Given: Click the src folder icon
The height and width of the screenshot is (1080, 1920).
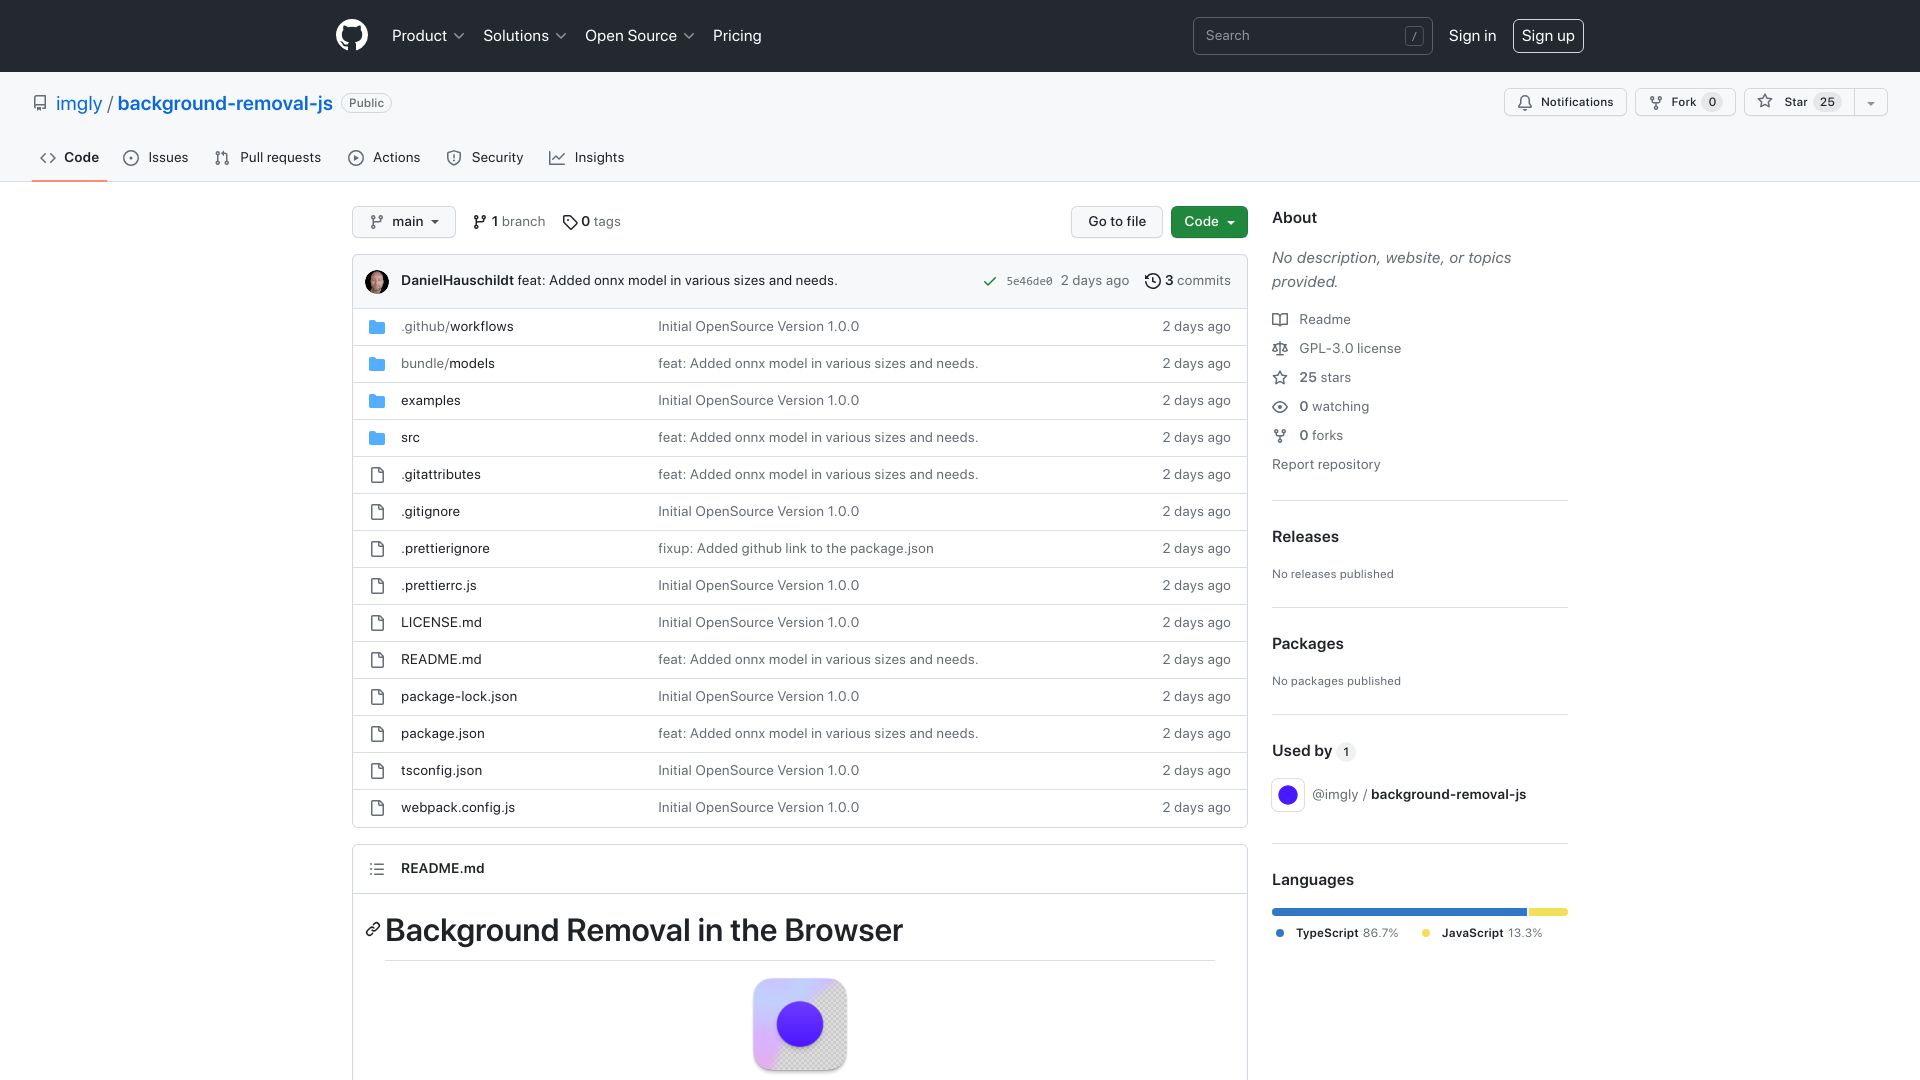Looking at the screenshot, I should point(377,438).
